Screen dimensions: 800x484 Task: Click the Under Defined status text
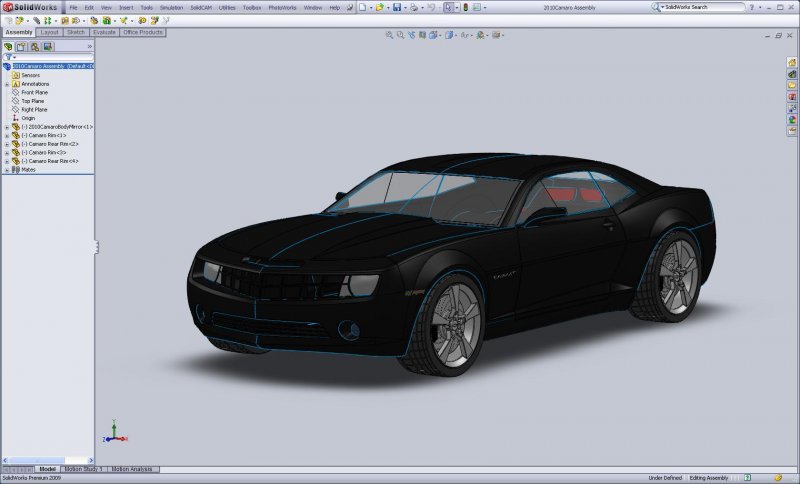pyautogui.click(x=665, y=478)
